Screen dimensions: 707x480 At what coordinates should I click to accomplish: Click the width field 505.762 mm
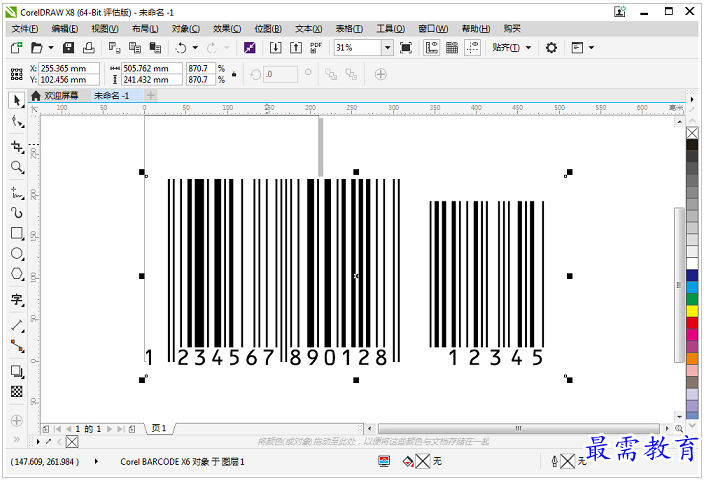click(152, 69)
